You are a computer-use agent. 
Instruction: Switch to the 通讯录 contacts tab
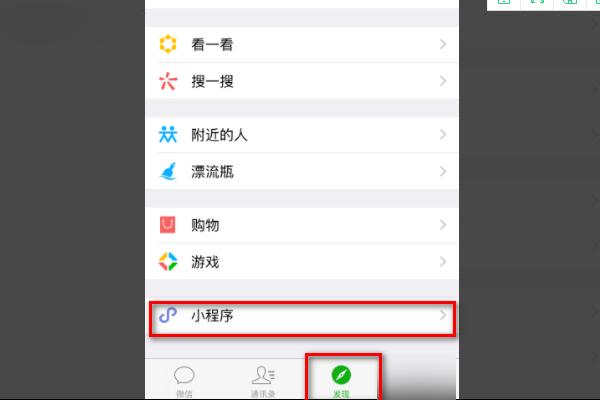(x=263, y=380)
